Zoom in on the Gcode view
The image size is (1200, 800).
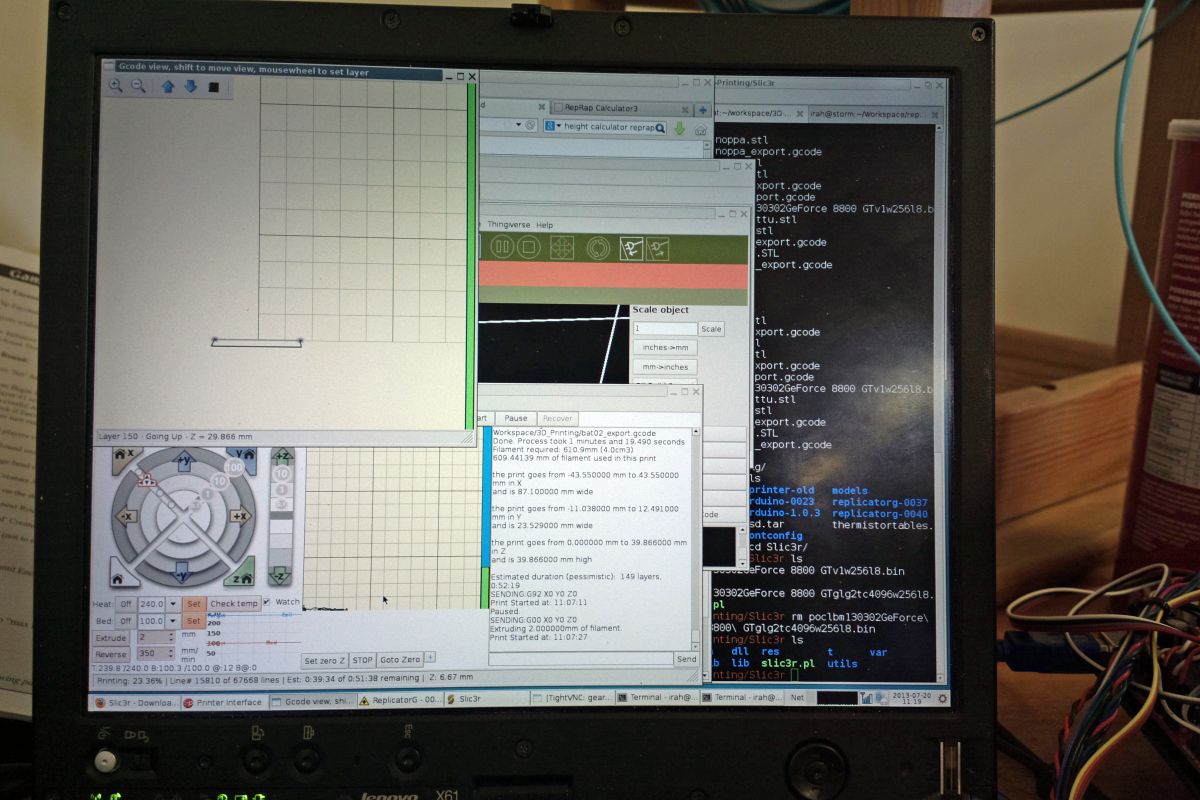[x=116, y=87]
